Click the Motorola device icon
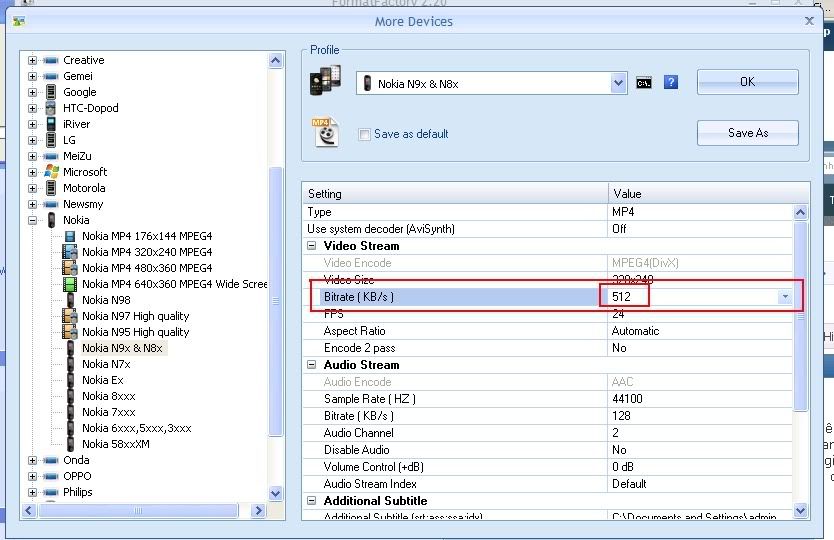 coord(51,188)
